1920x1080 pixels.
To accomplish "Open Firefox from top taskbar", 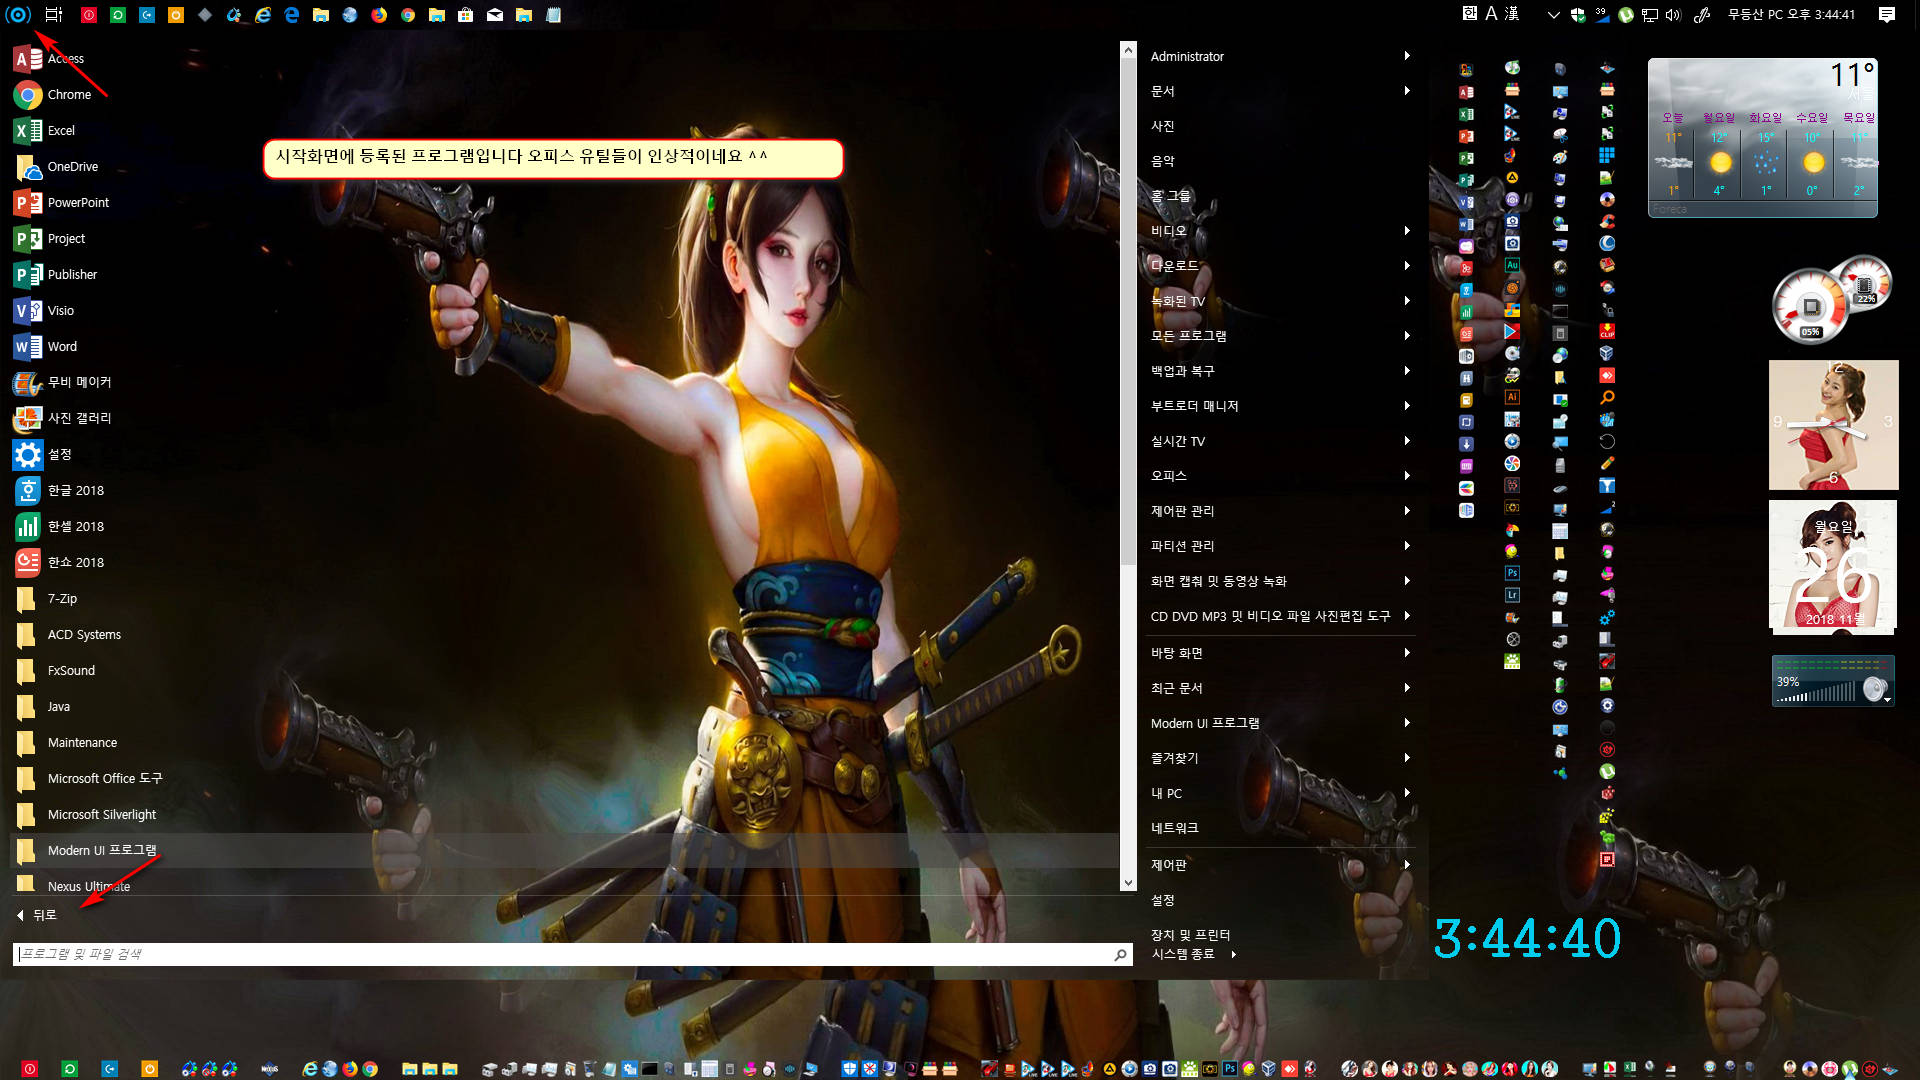I will click(379, 15).
